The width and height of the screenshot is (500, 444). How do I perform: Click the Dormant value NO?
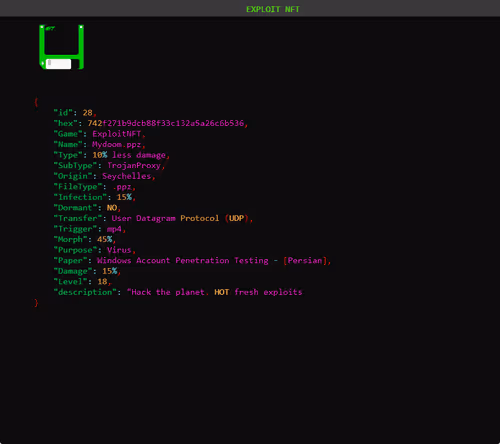(x=112, y=208)
